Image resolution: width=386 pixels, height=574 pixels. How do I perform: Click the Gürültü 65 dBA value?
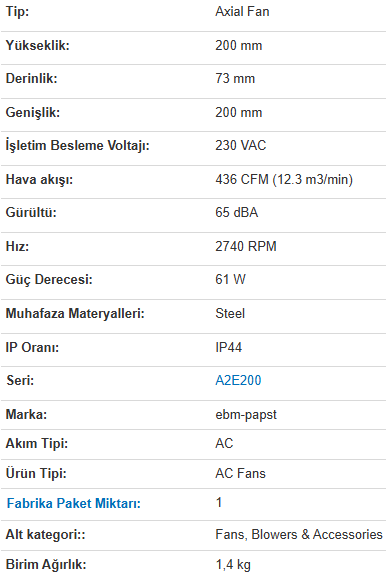click(237, 213)
